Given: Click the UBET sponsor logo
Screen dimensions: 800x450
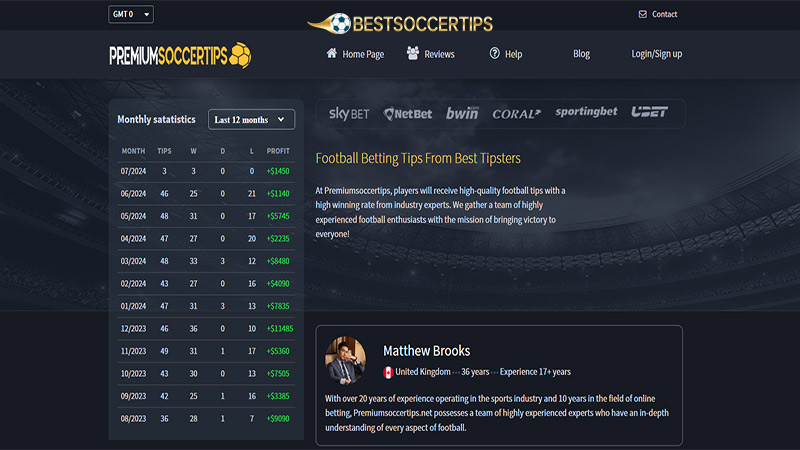Looking at the screenshot, I should [x=649, y=112].
